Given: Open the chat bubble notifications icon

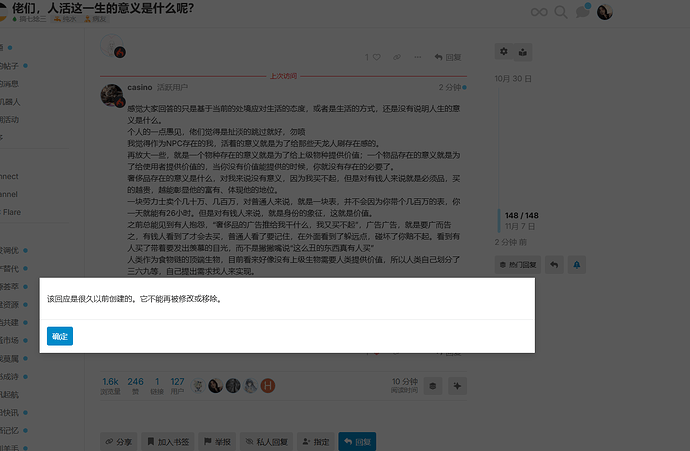Looking at the screenshot, I should 583,11.
